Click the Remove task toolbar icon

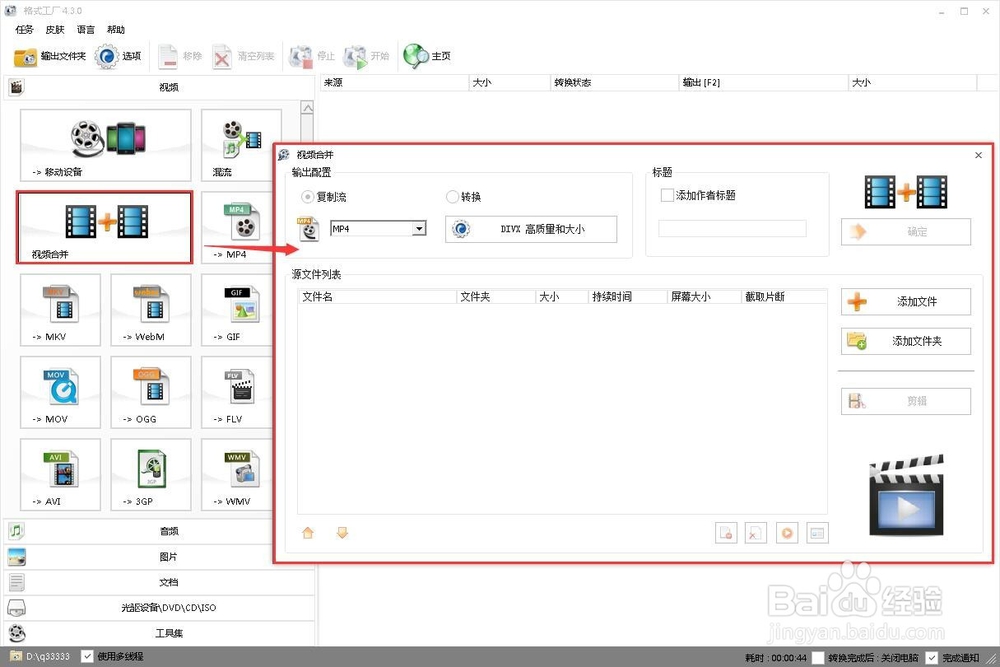(x=180, y=57)
